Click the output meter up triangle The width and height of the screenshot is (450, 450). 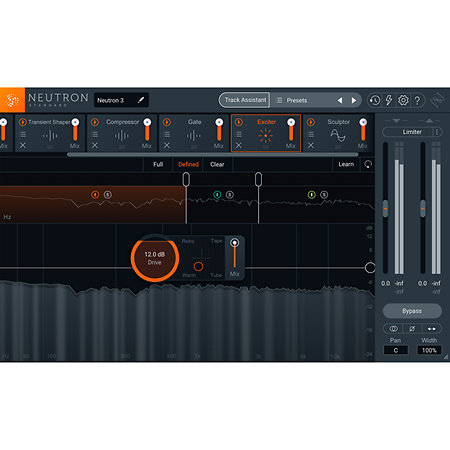click(429, 121)
